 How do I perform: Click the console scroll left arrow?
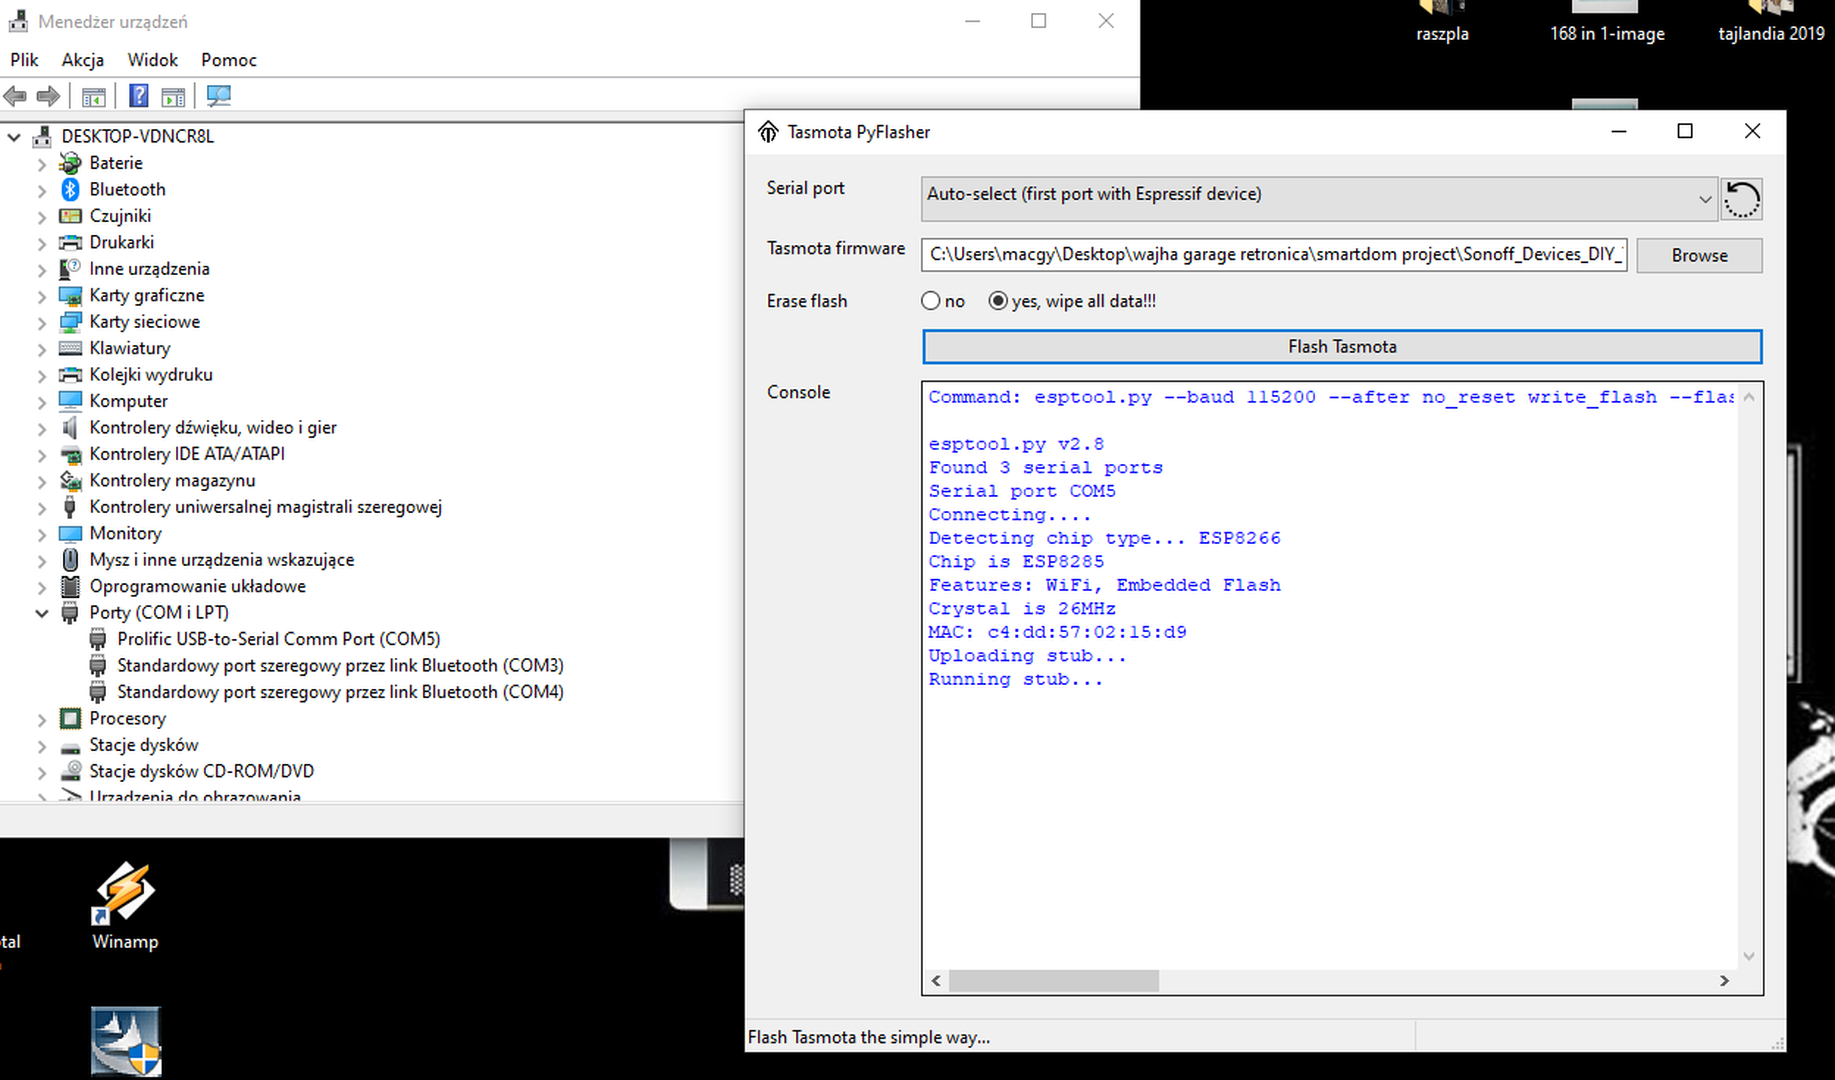click(936, 981)
